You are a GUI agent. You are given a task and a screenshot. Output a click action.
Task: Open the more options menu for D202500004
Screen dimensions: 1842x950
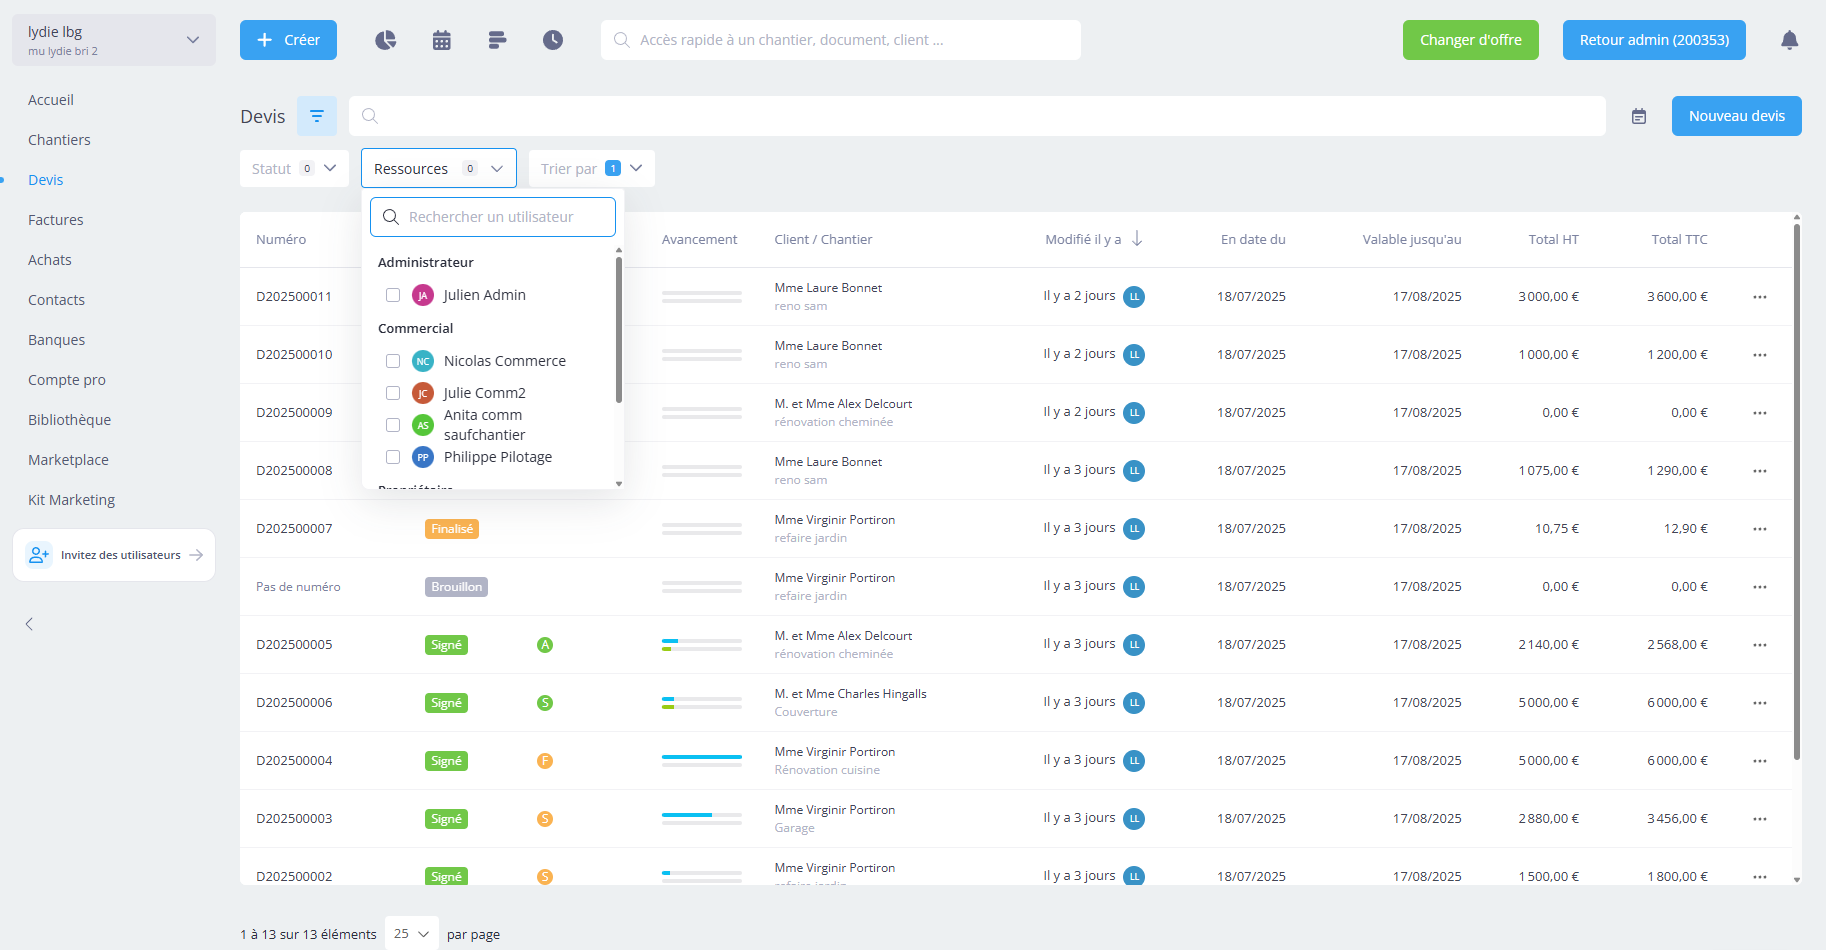point(1760,761)
